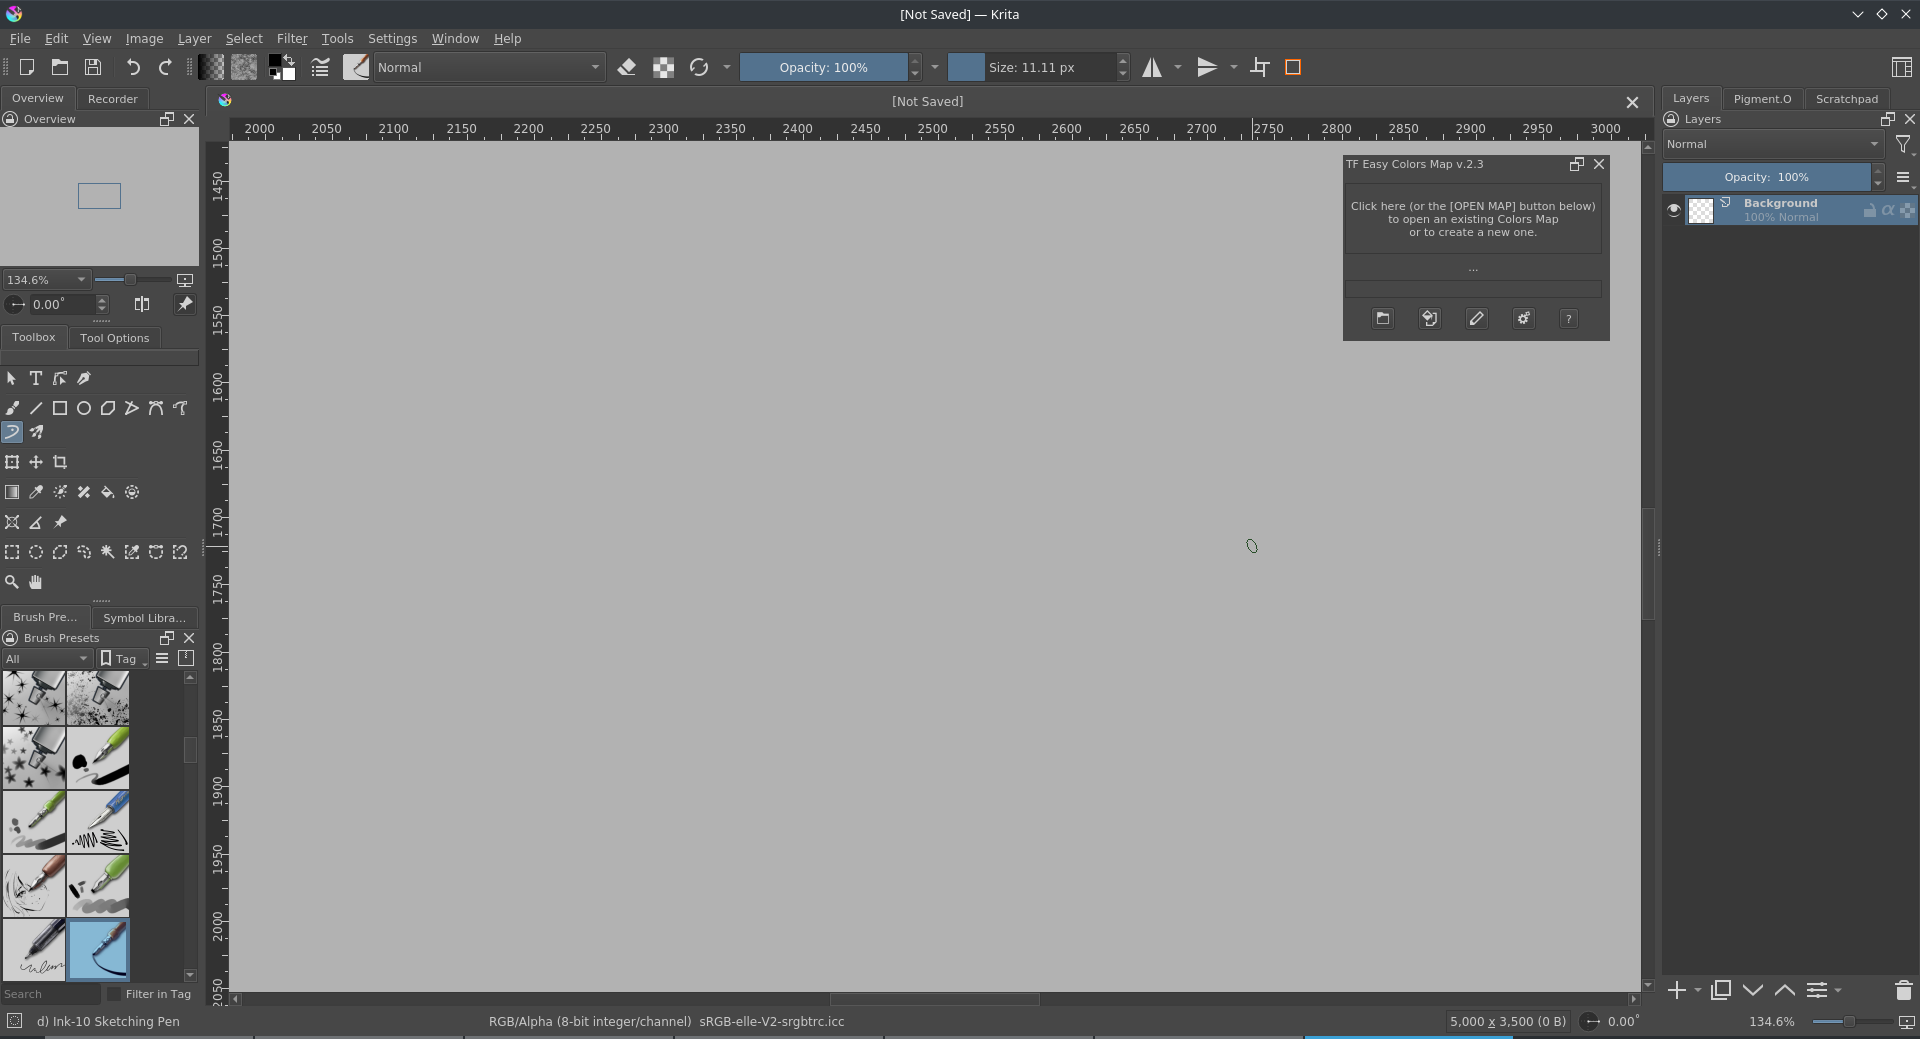The width and height of the screenshot is (1920, 1039).
Task: Select the Elliptical Selection tool
Action: pos(36,552)
